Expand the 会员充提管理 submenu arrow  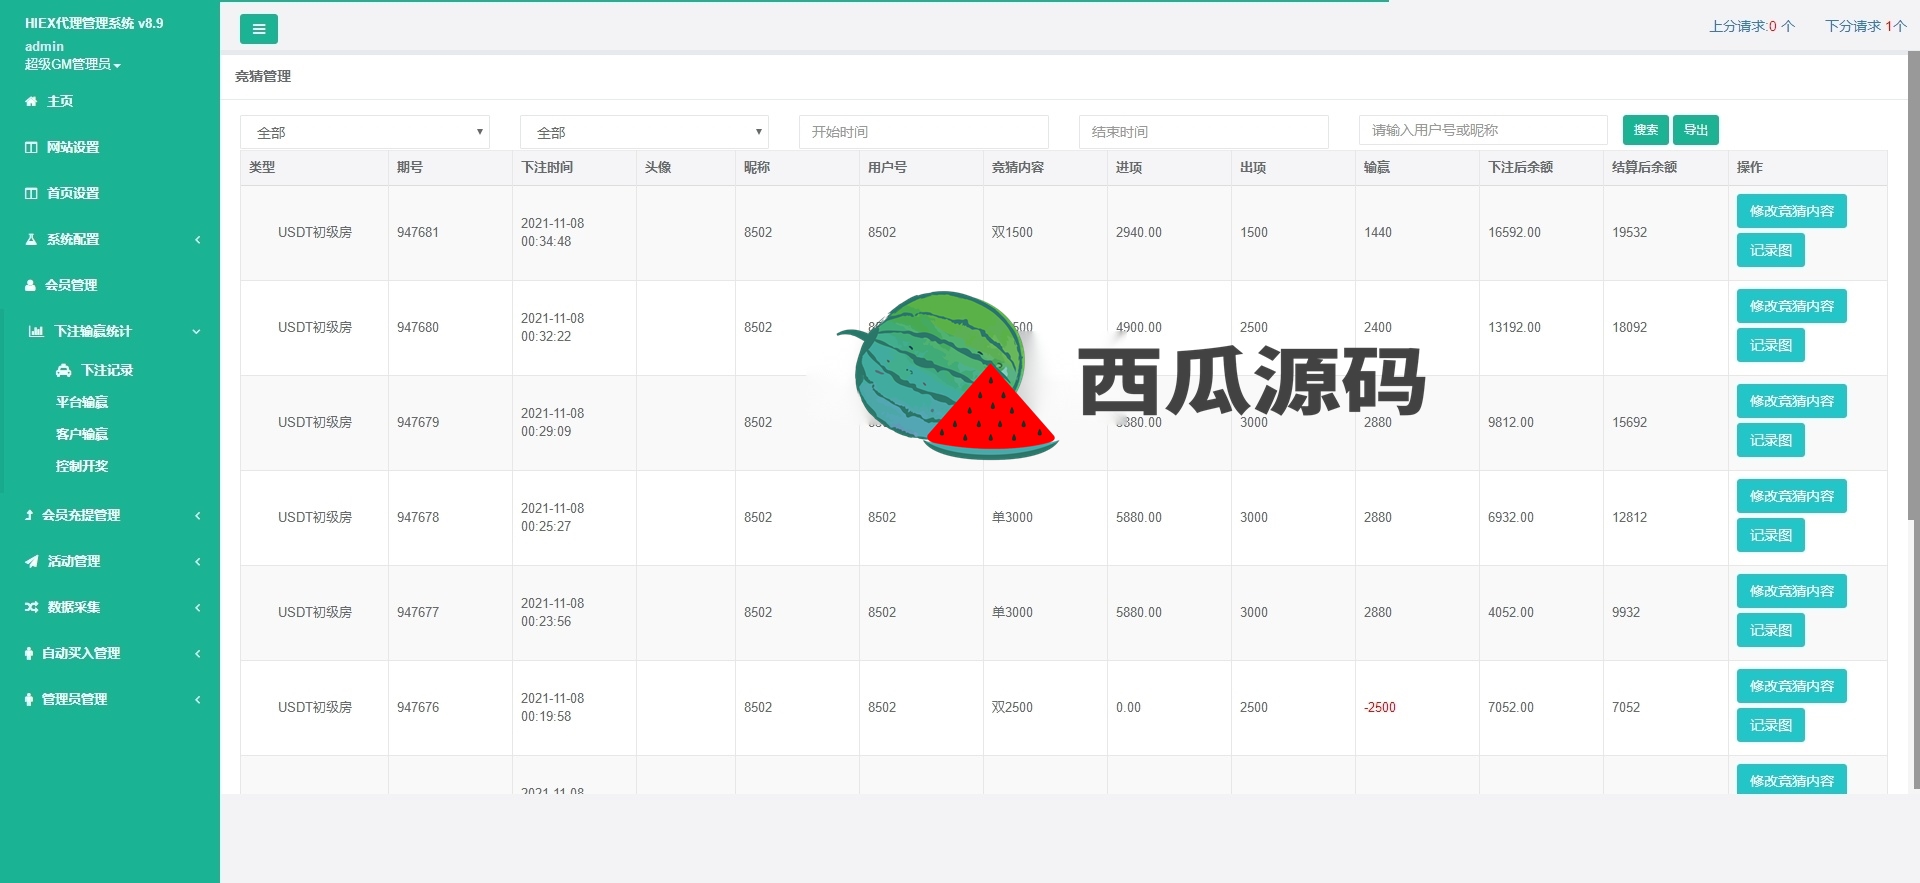[198, 515]
